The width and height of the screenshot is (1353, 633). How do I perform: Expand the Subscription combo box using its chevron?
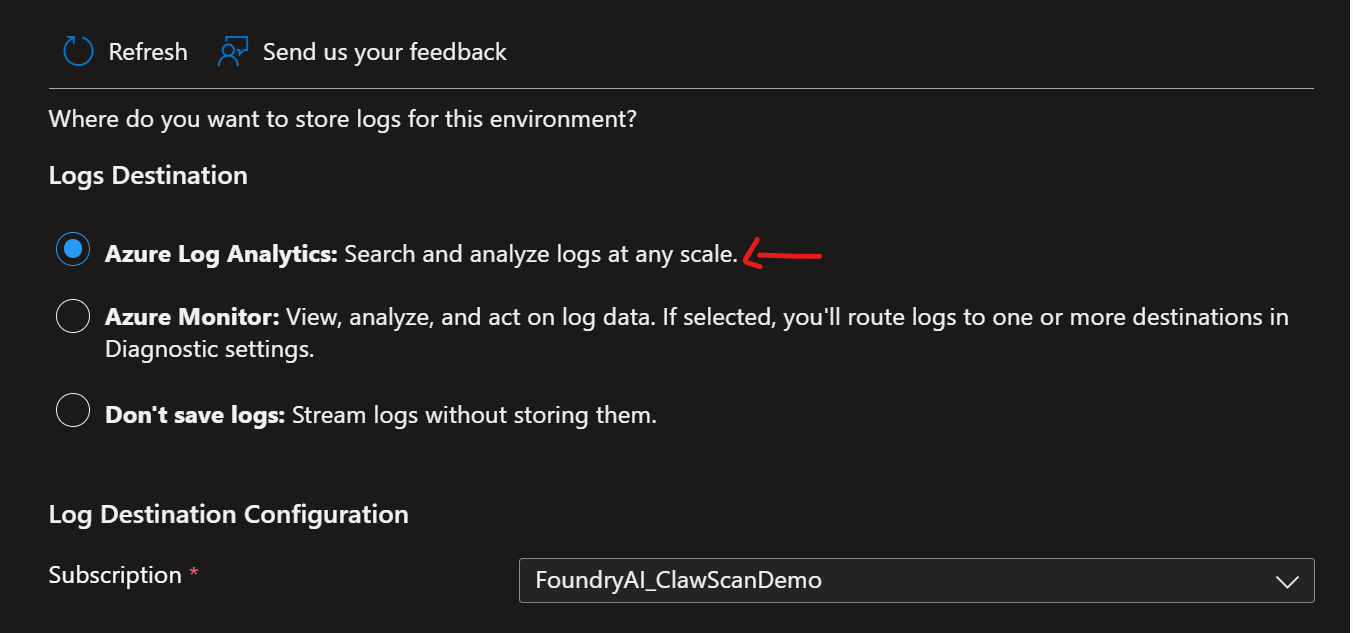coord(1287,581)
